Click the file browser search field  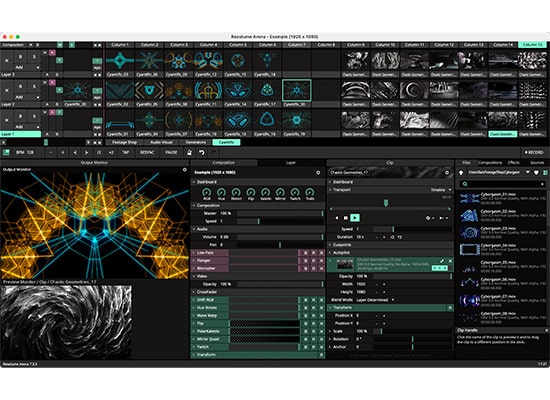pyautogui.click(x=502, y=184)
